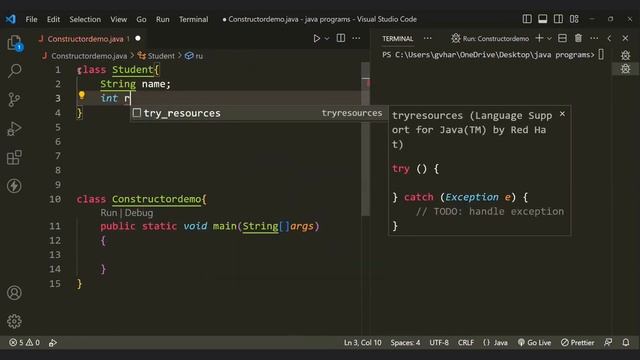Toggle the secondary sidebar layout icon
This screenshot has width=640, height=360.
(x=558, y=19)
